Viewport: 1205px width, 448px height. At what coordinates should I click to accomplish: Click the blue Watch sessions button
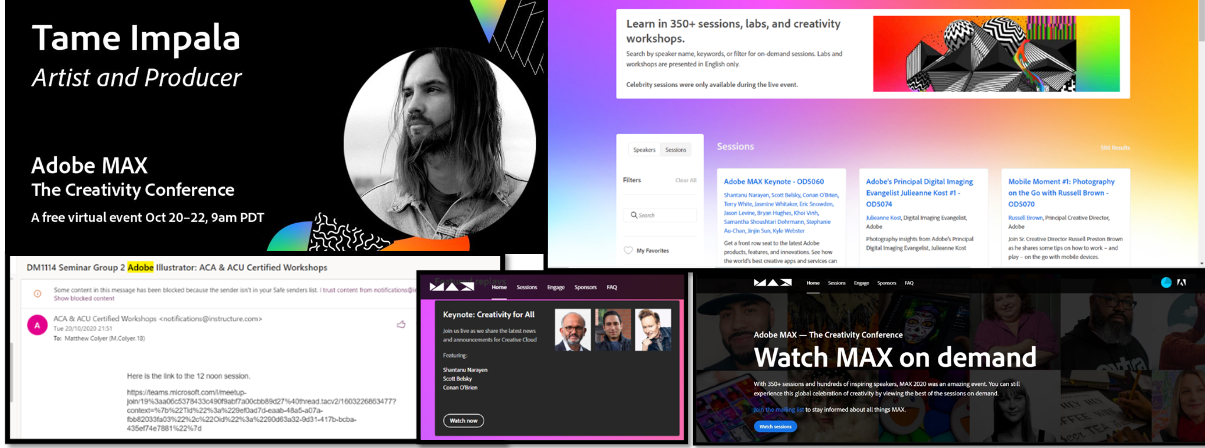(x=776, y=427)
